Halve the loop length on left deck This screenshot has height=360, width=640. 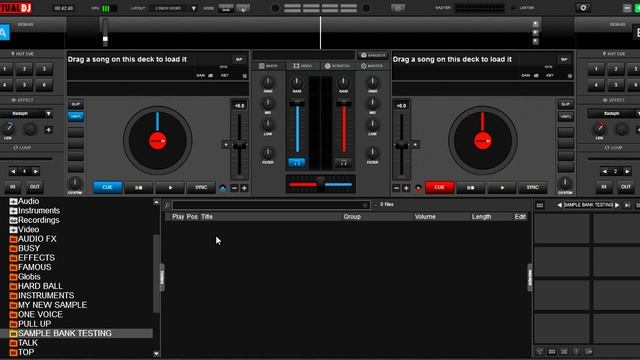pyautogui.click(x=13, y=171)
